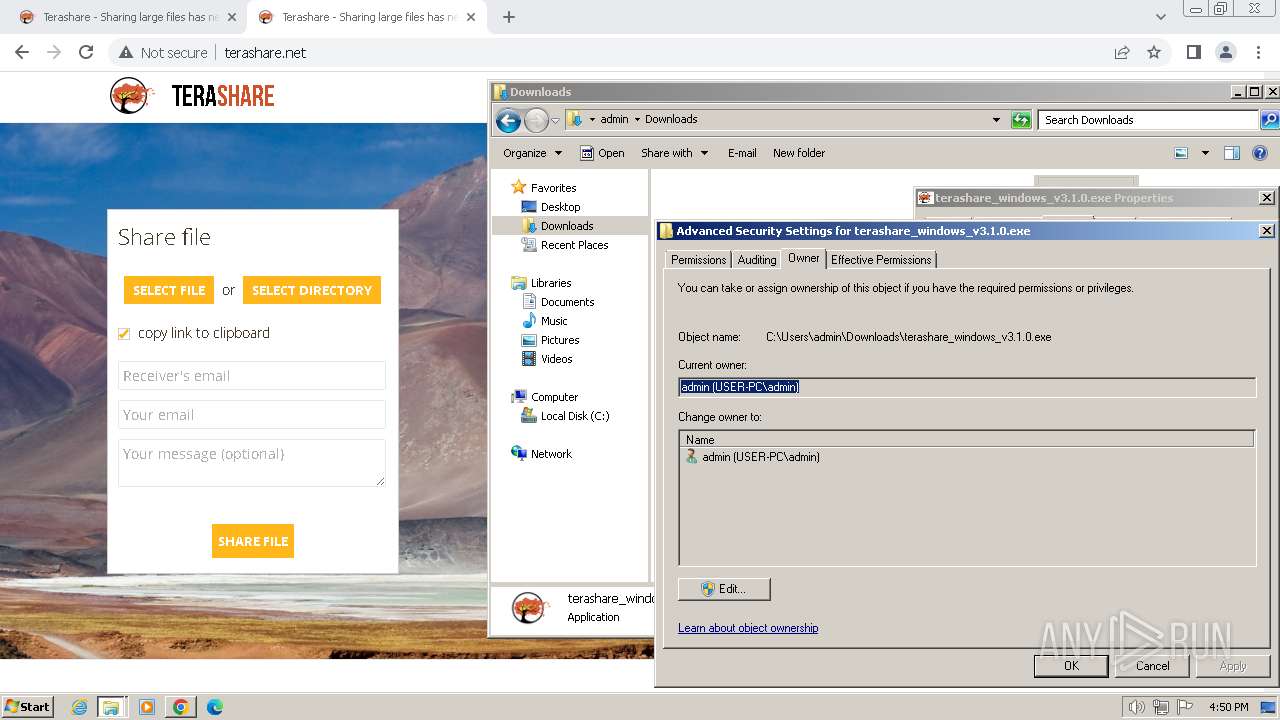Screen dimensions: 1280x720
Task: Switch to Auditing tab
Action: tap(756, 260)
